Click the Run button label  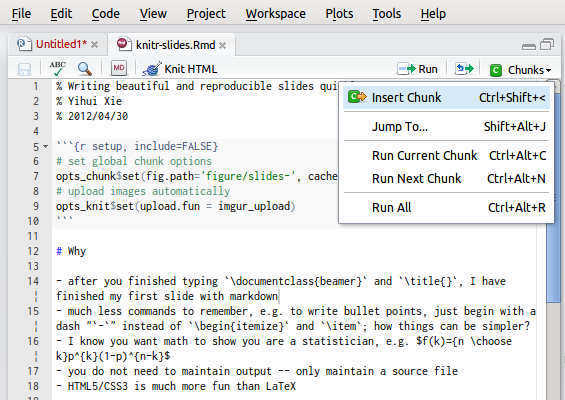click(428, 69)
